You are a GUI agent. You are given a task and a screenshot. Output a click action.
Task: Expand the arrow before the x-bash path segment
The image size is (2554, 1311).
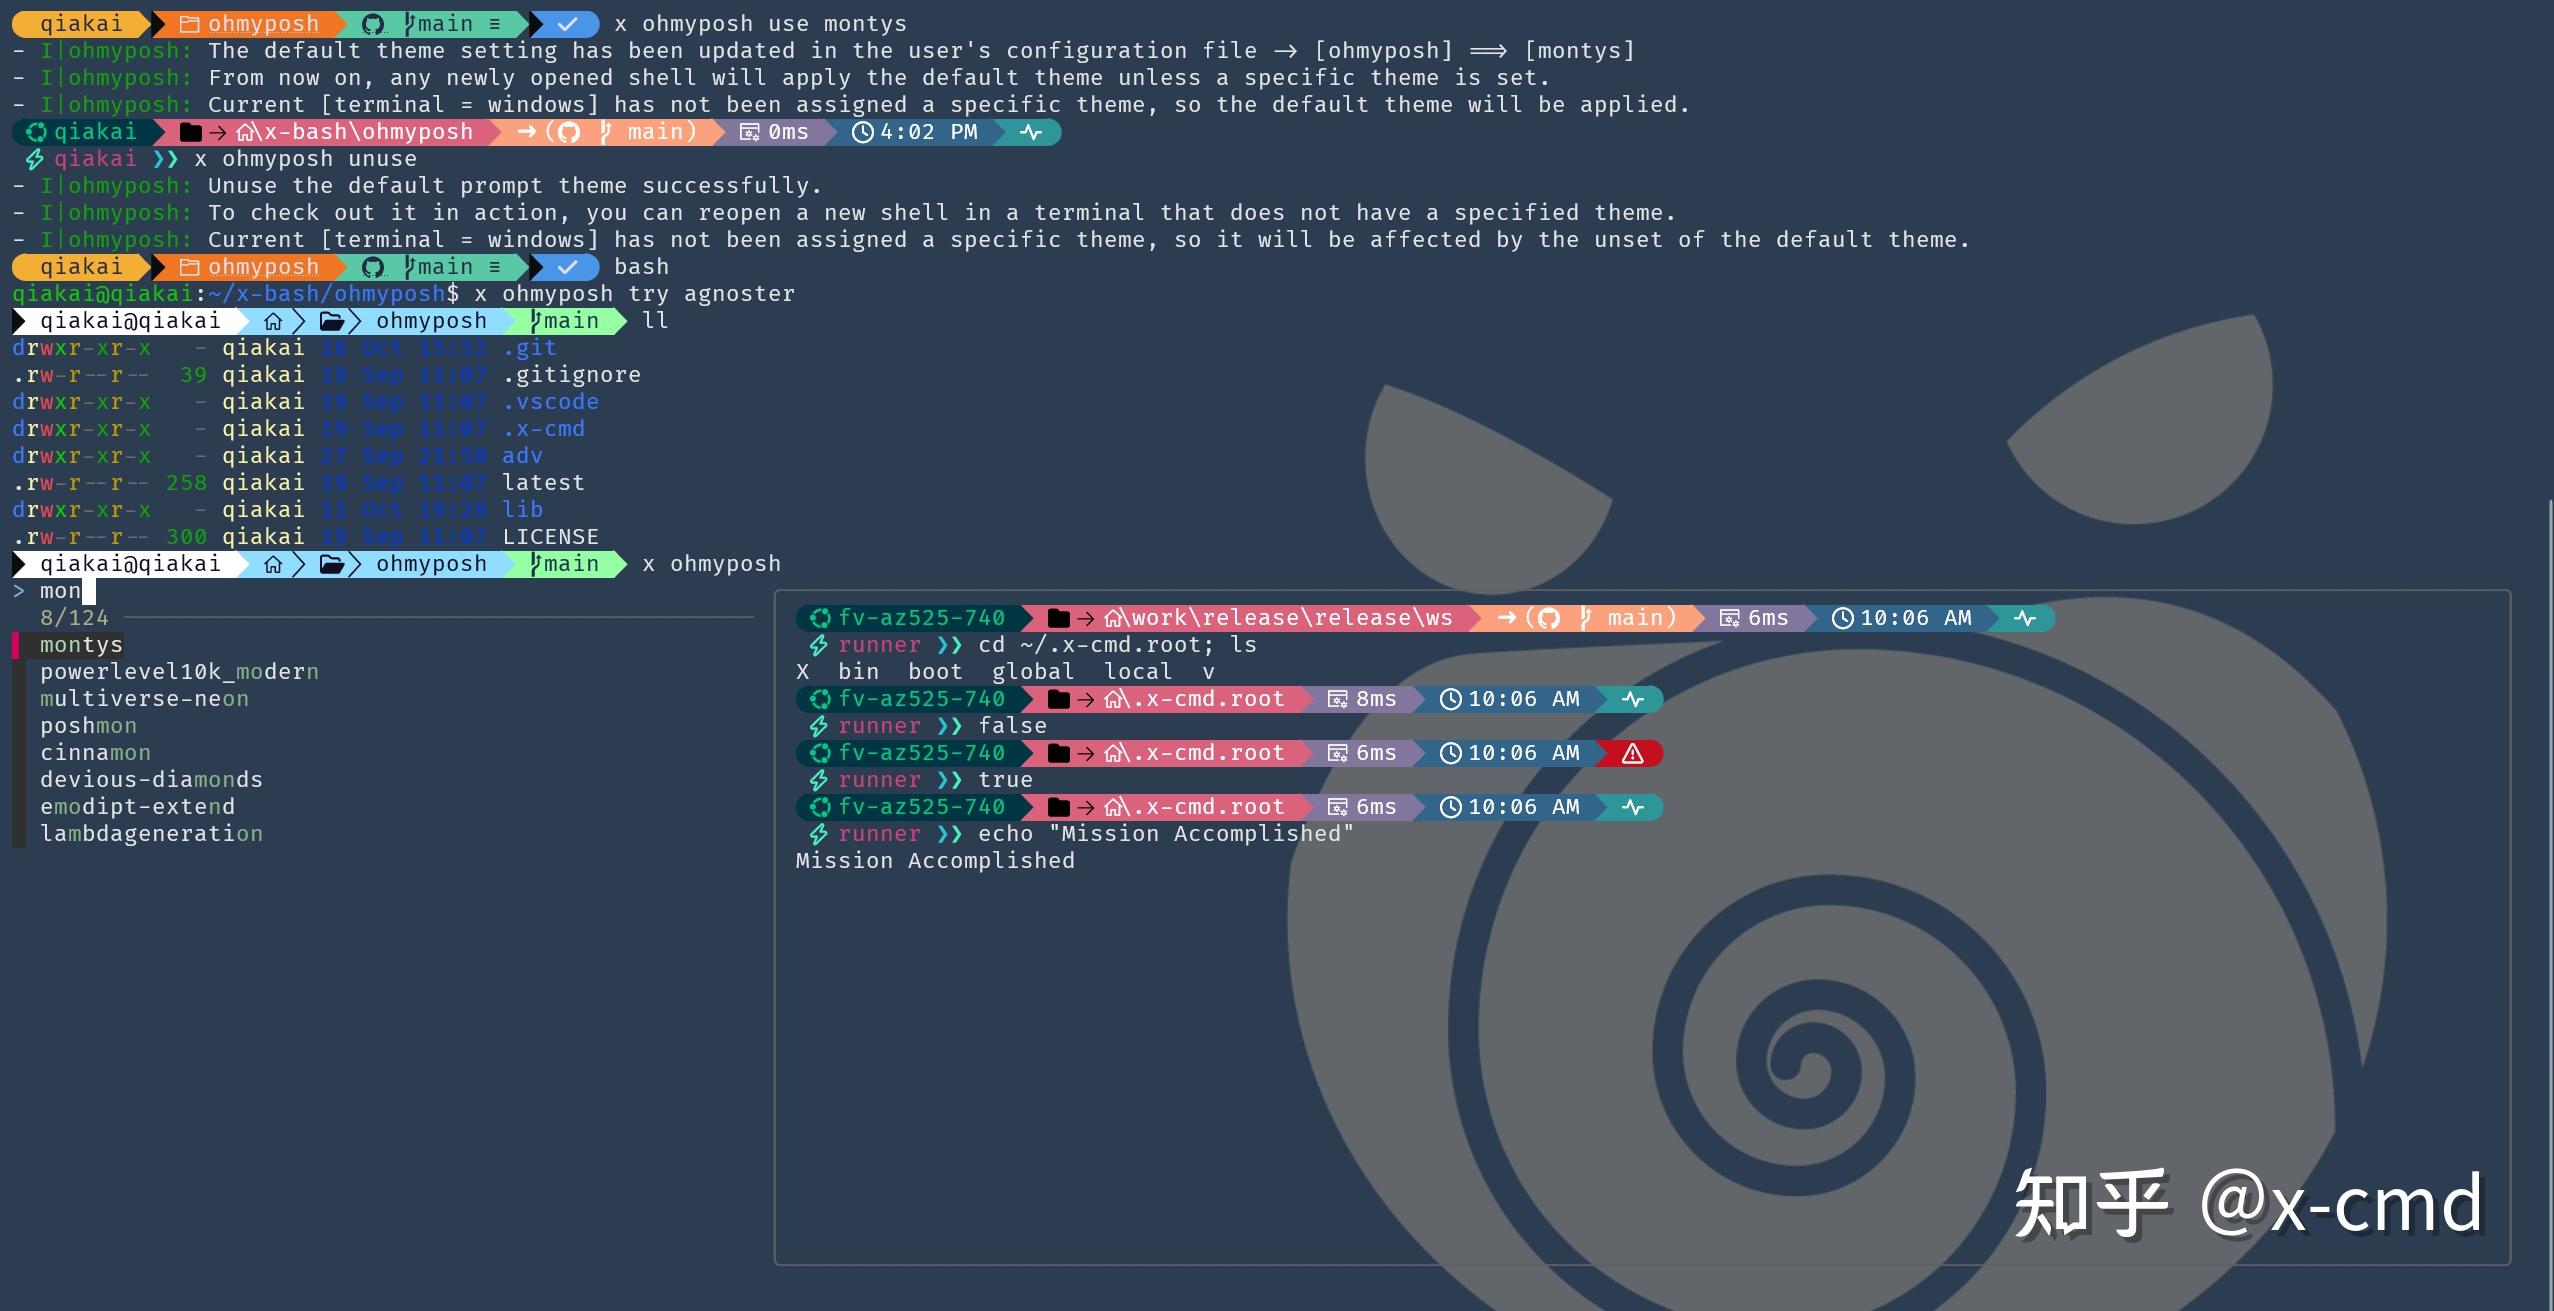(217, 131)
